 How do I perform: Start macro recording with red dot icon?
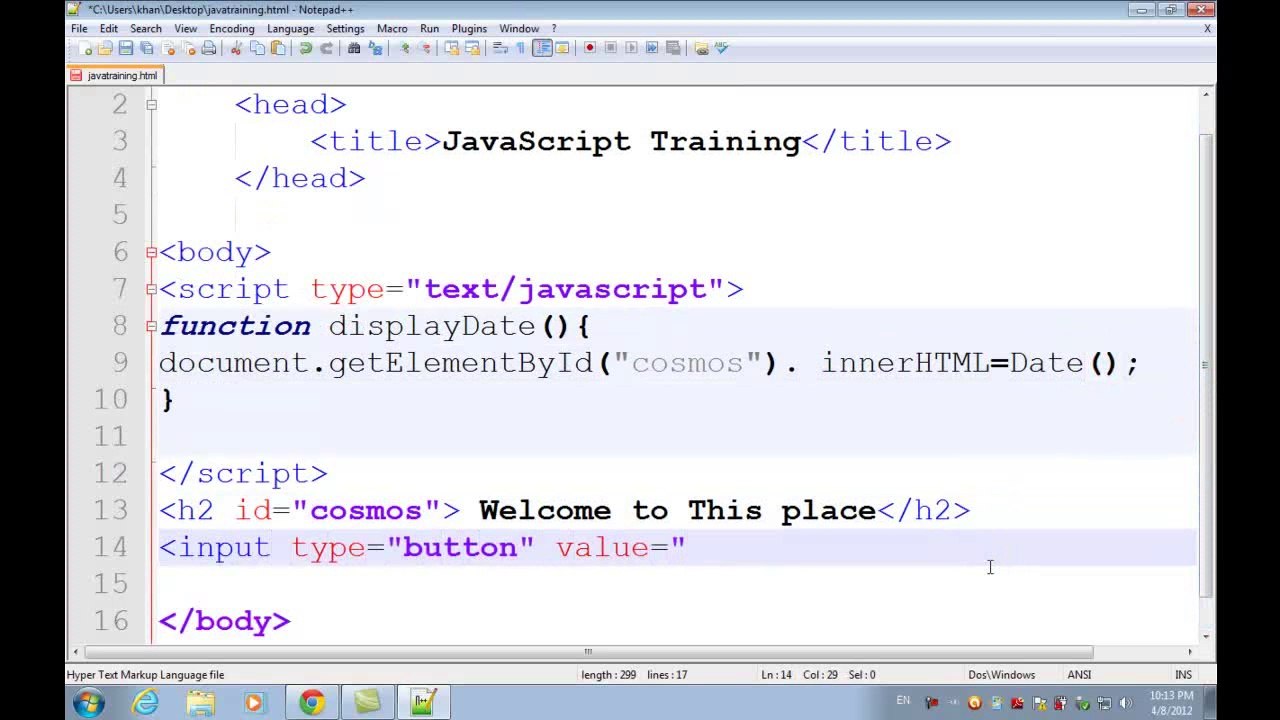coord(590,48)
